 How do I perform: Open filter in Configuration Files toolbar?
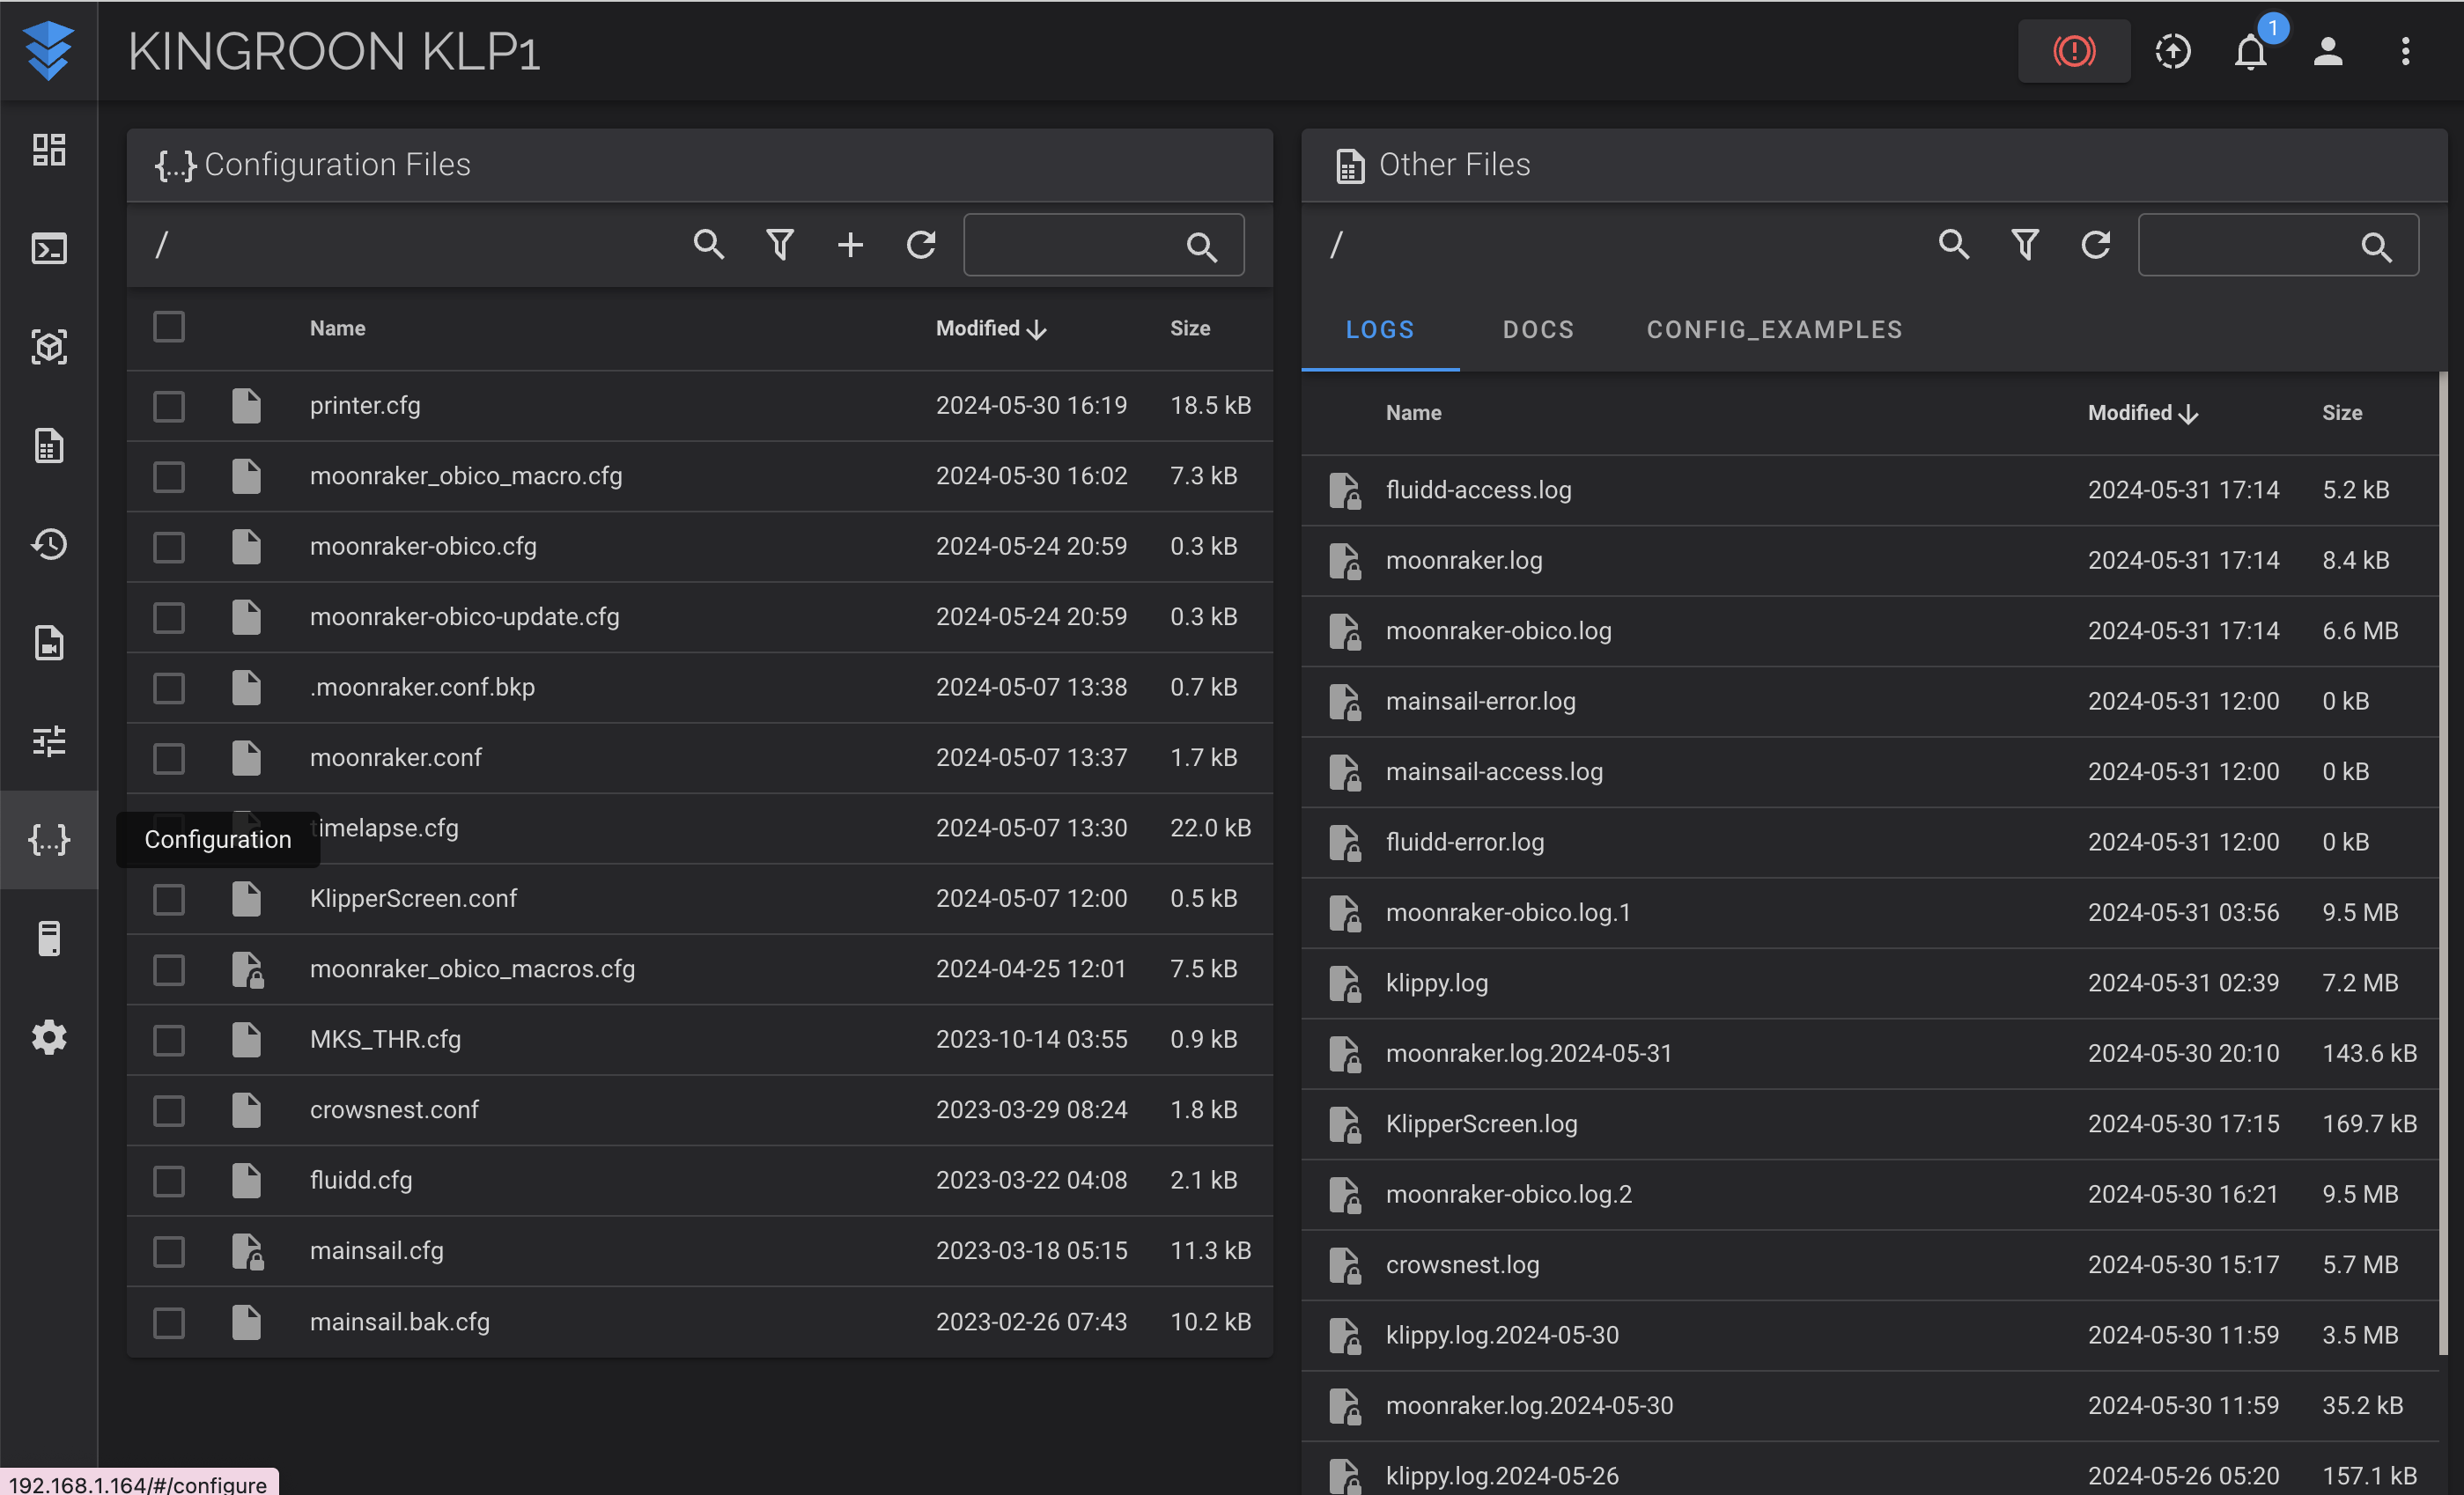pyautogui.click(x=780, y=244)
